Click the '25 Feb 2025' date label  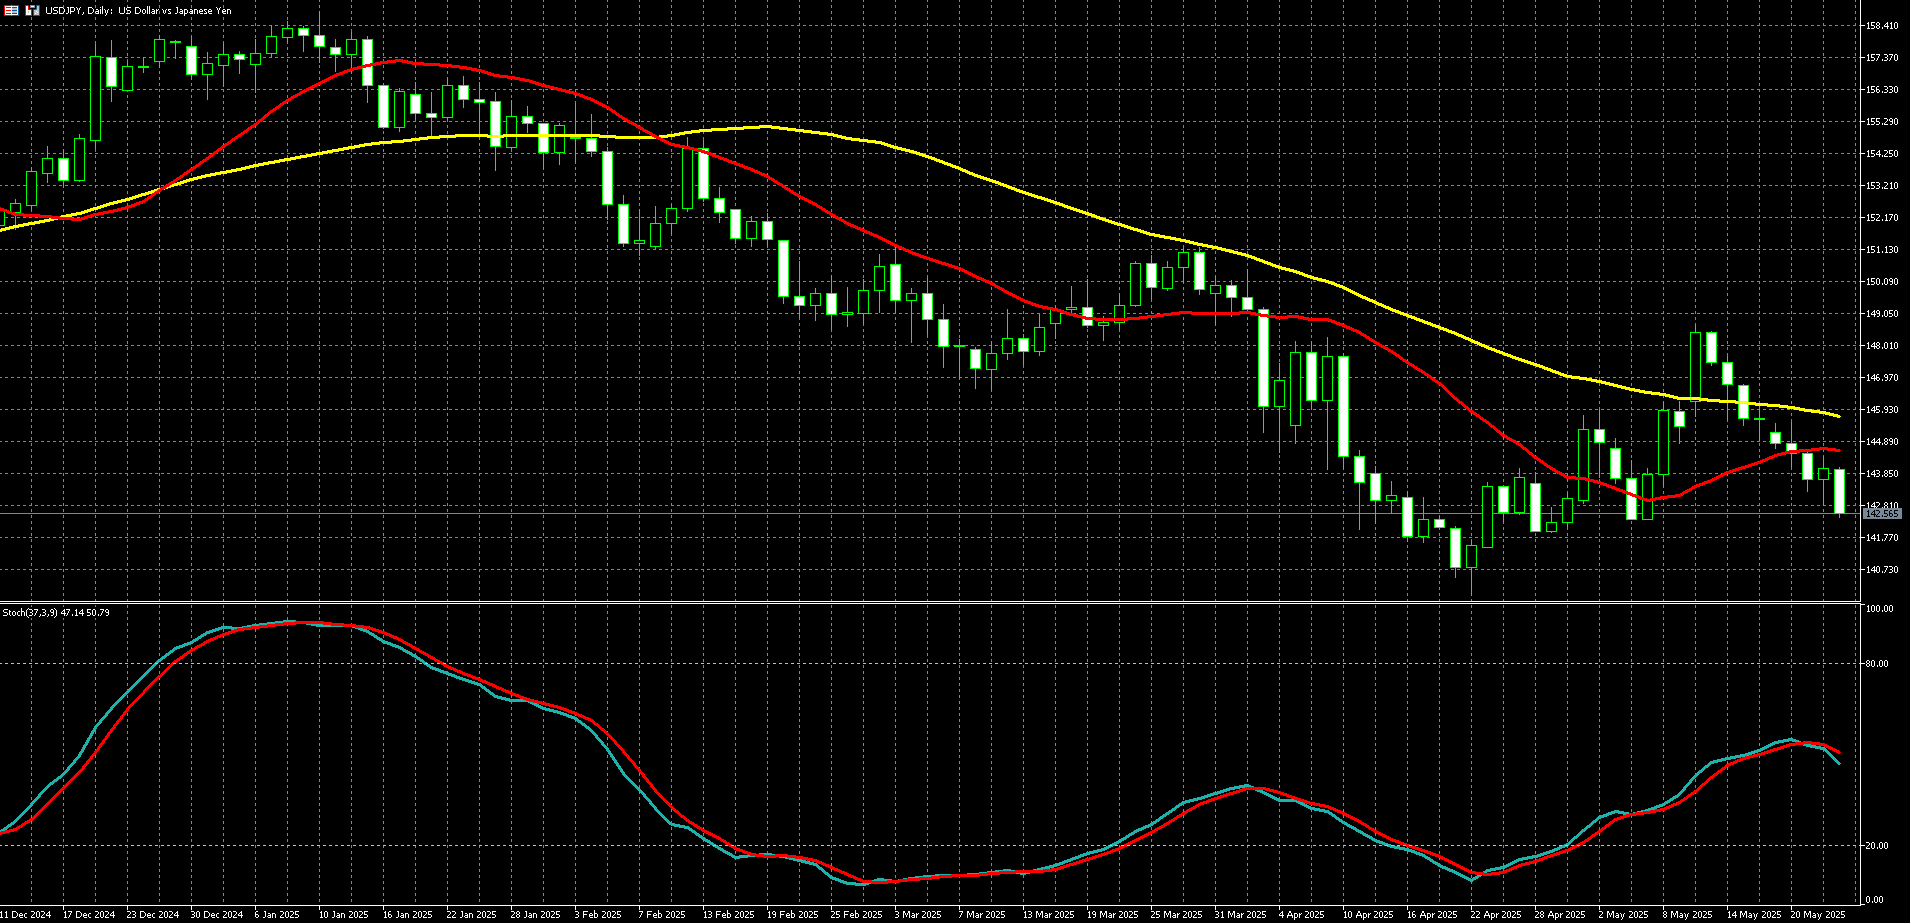coord(856,915)
